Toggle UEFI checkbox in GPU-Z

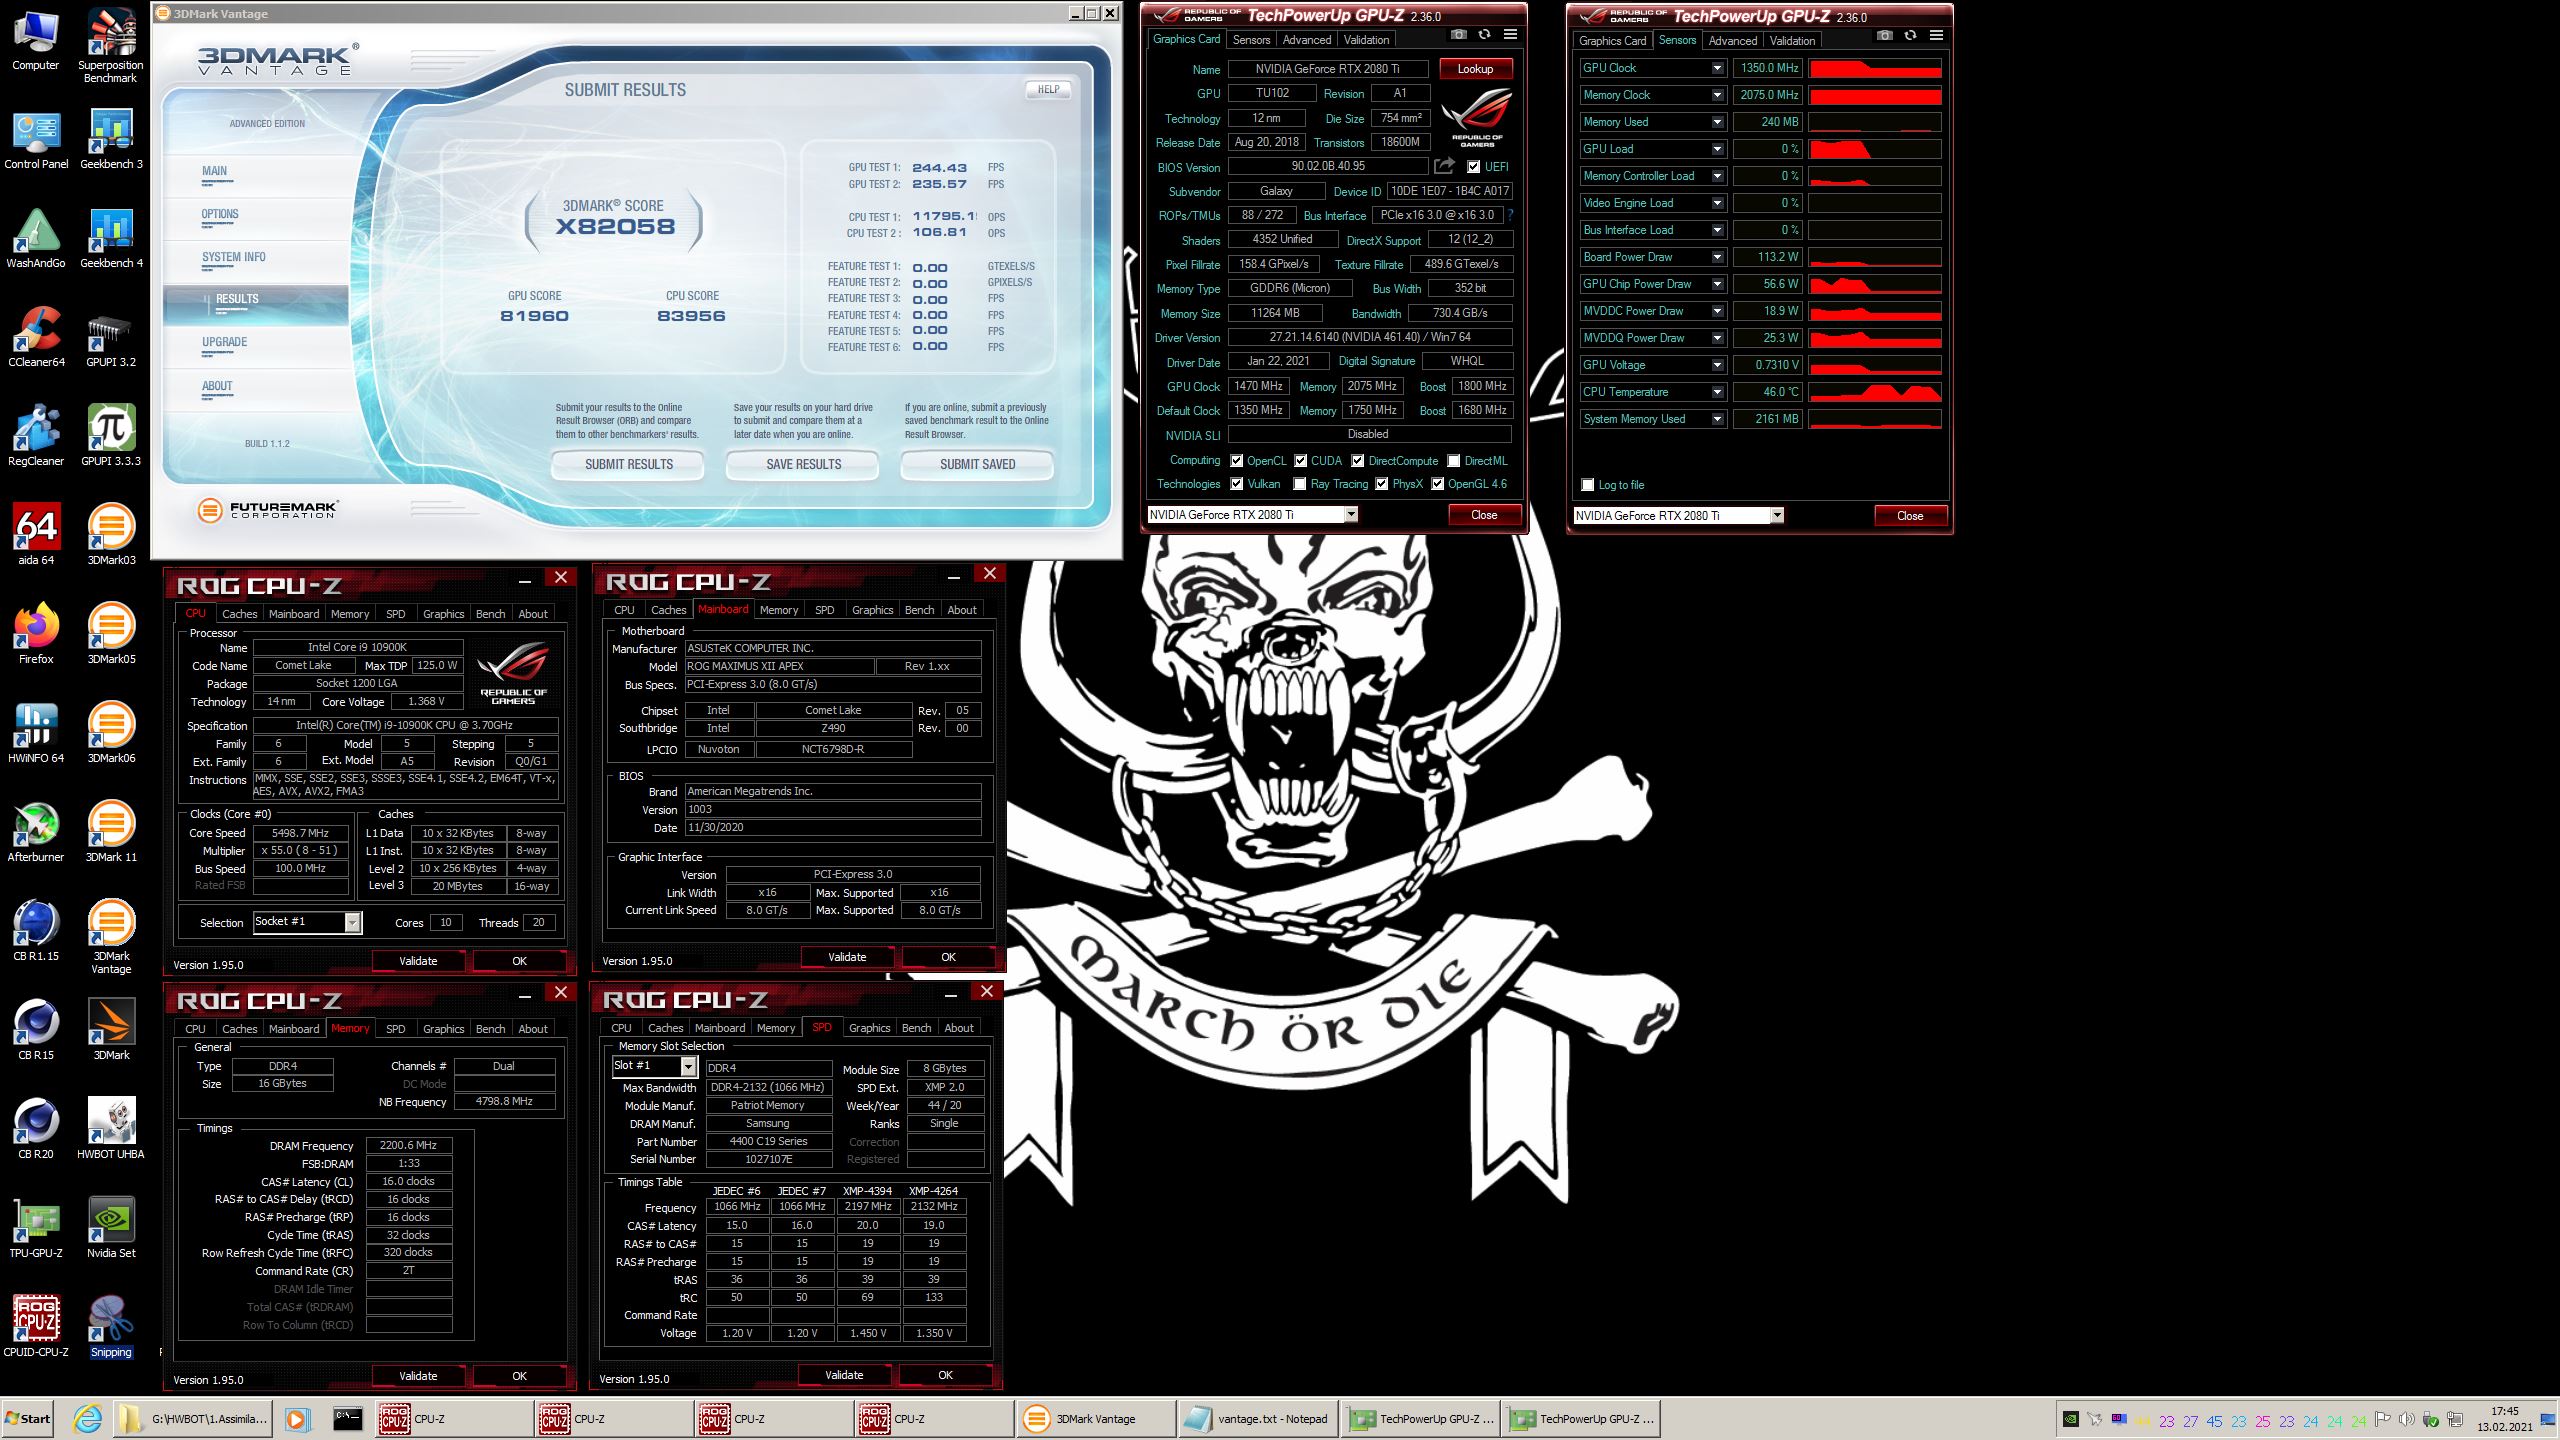1473,167
